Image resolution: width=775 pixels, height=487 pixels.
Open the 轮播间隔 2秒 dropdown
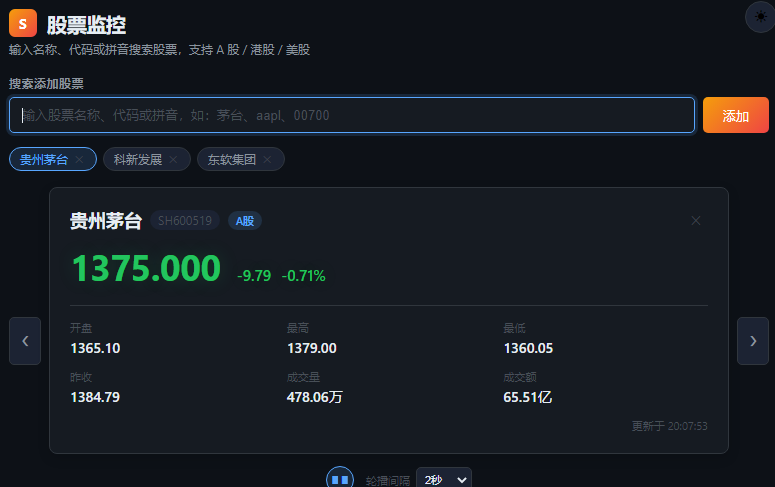444,479
